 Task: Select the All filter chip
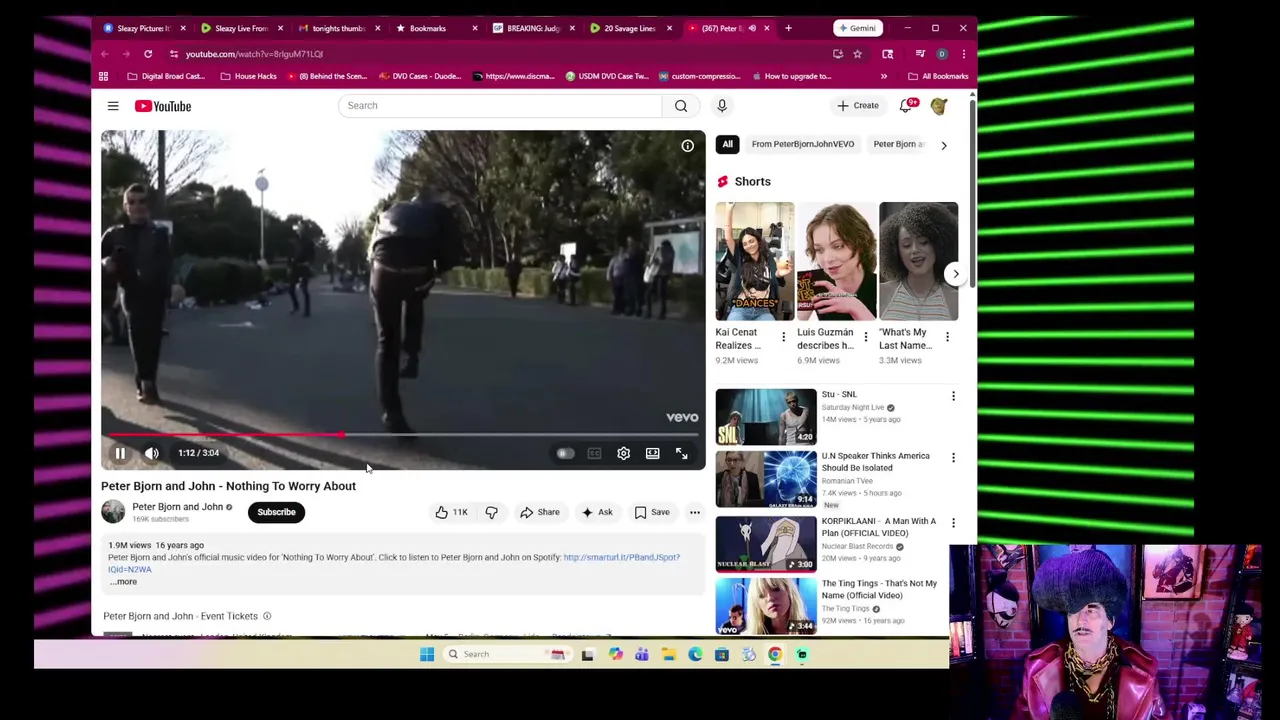(x=728, y=144)
